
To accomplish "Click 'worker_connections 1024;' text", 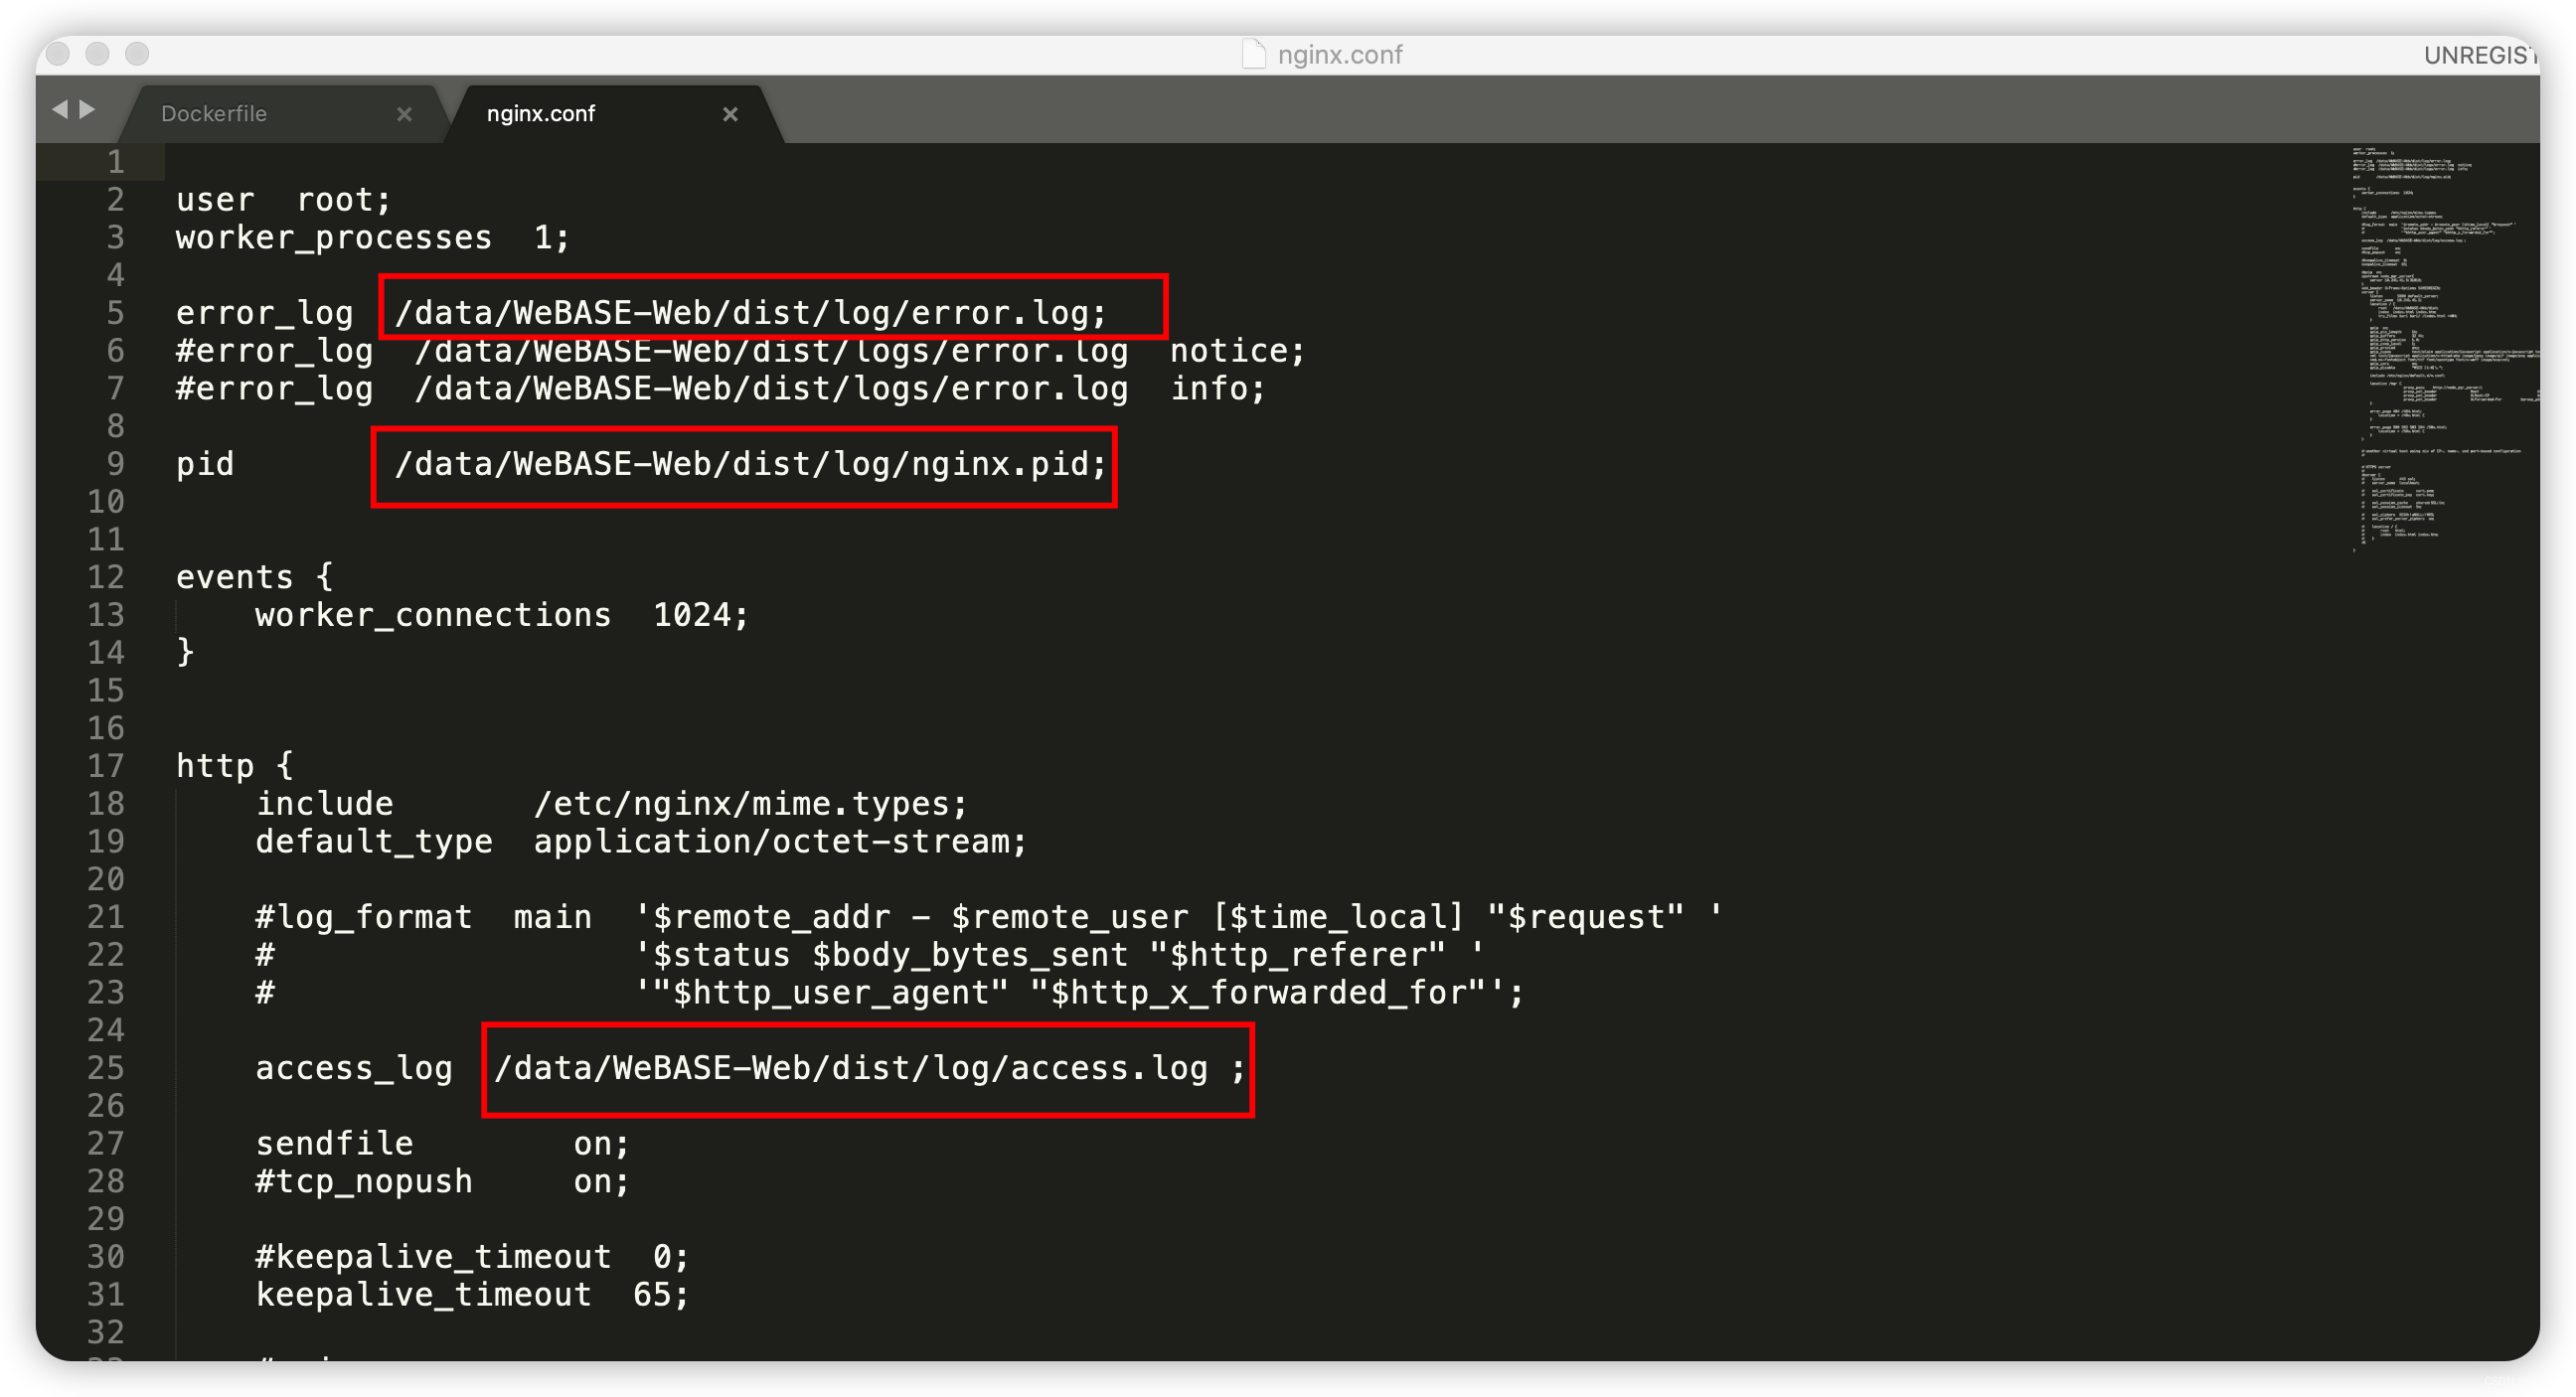I will (x=502, y=615).
